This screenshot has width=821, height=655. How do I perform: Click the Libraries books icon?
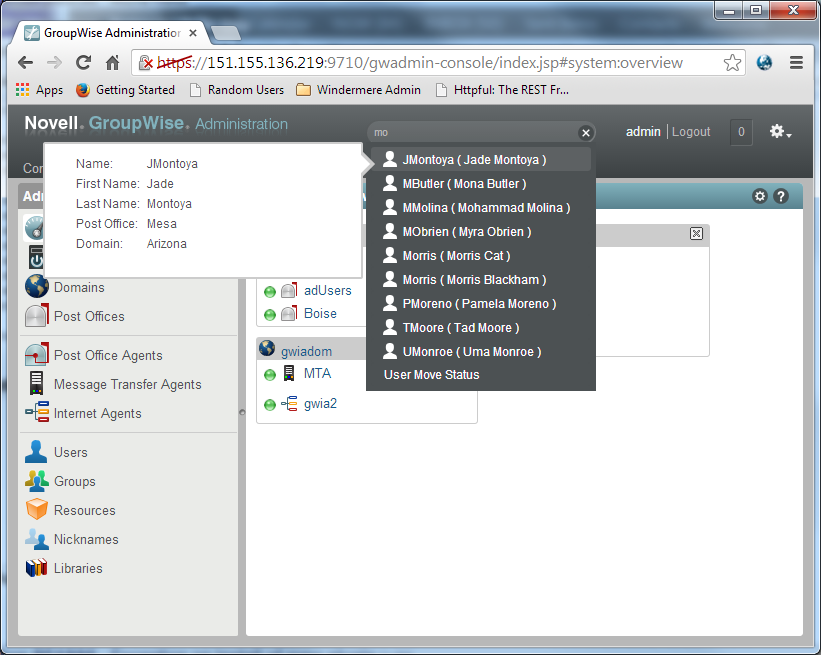tap(37, 568)
